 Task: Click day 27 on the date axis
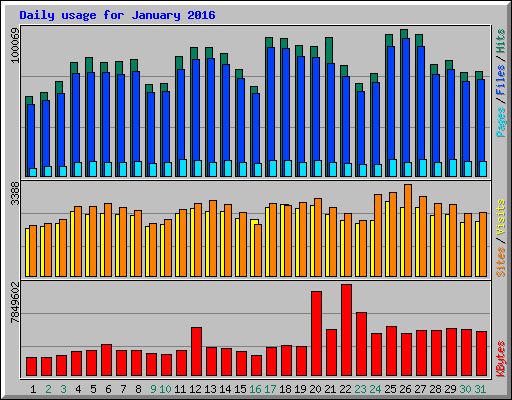tap(420, 389)
